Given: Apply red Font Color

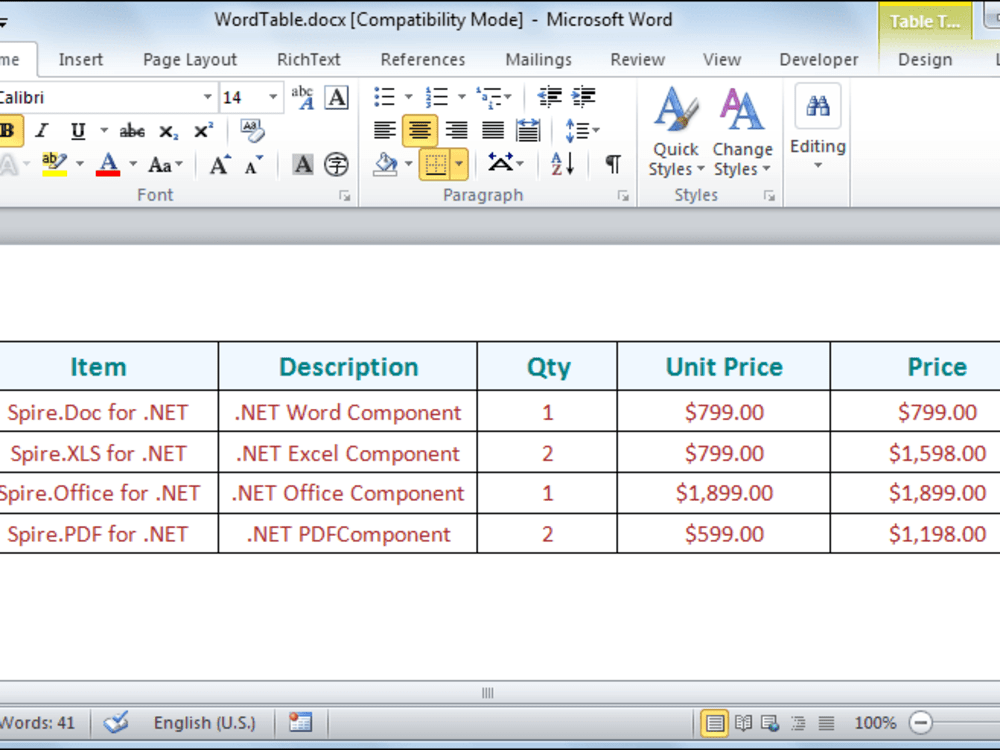Looking at the screenshot, I should pos(108,165).
